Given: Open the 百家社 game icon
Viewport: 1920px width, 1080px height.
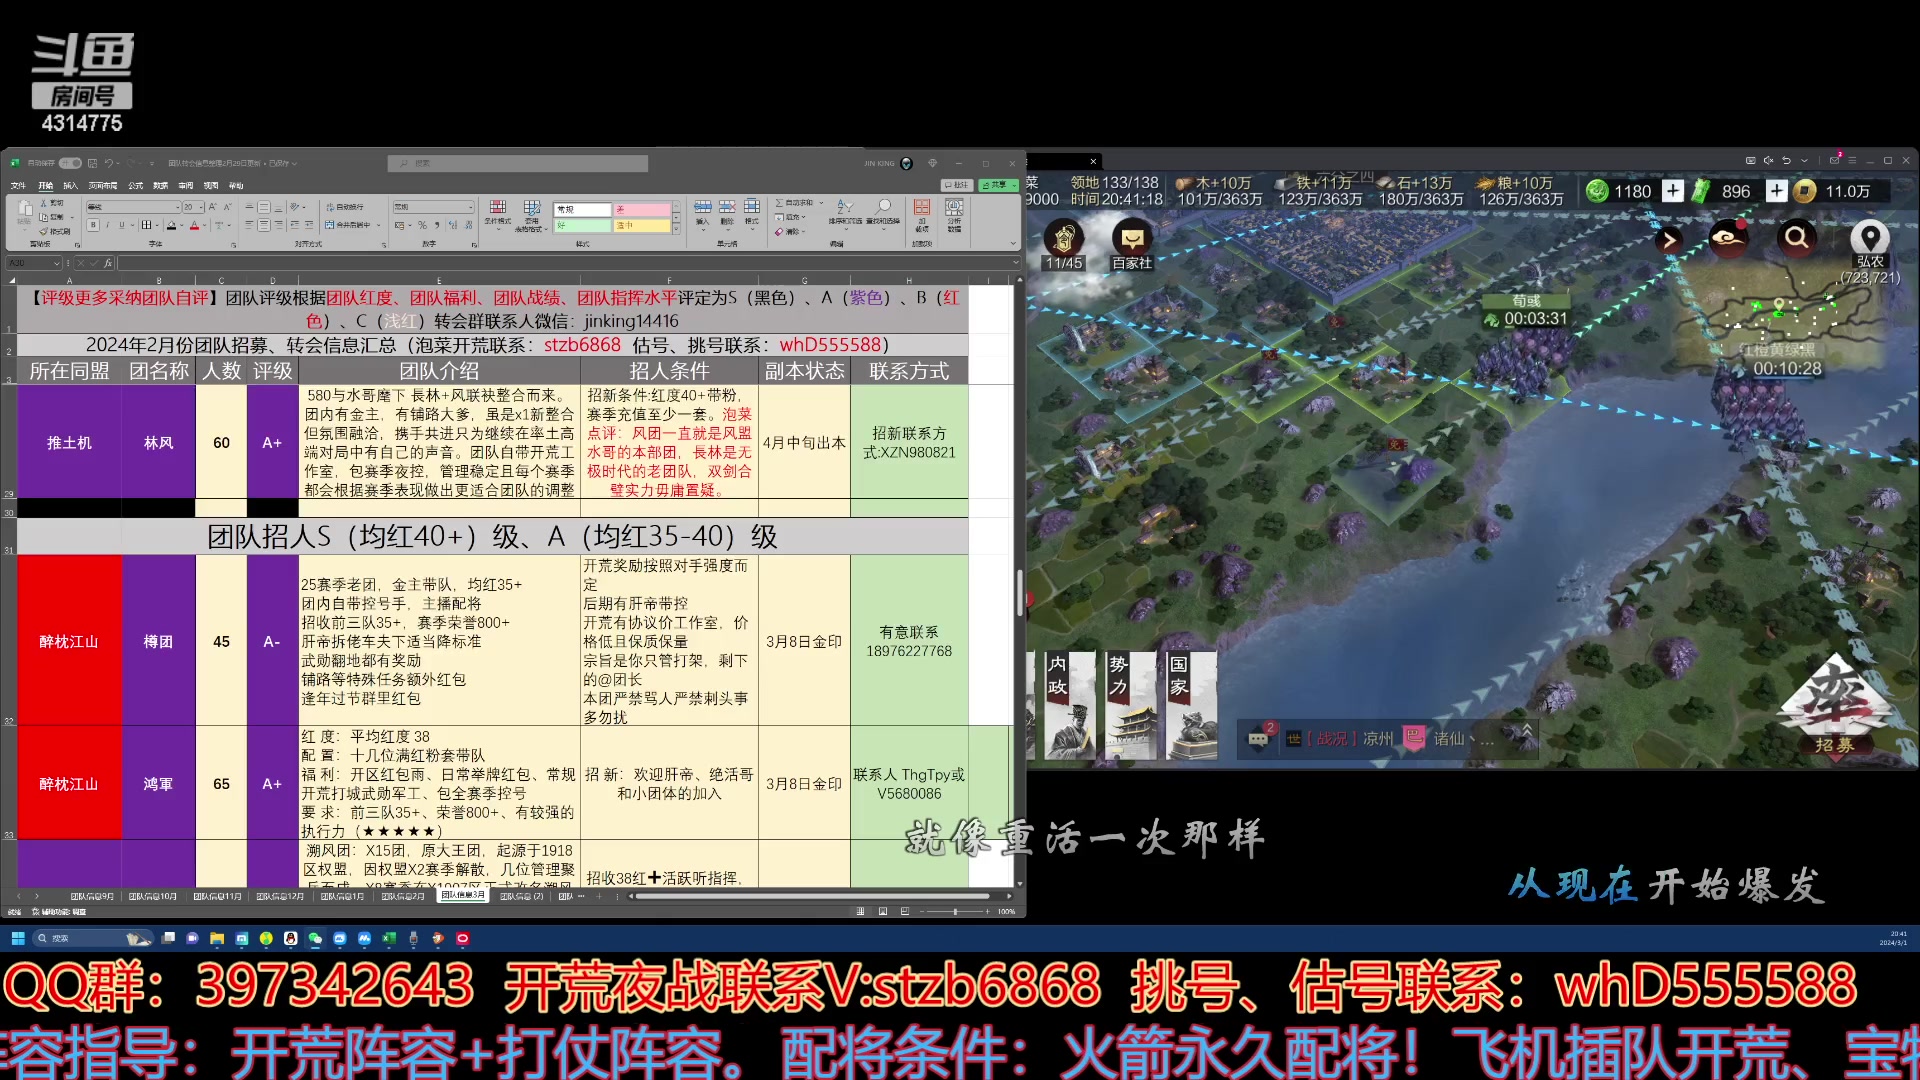Looking at the screenshot, I should coord(1132,244).
